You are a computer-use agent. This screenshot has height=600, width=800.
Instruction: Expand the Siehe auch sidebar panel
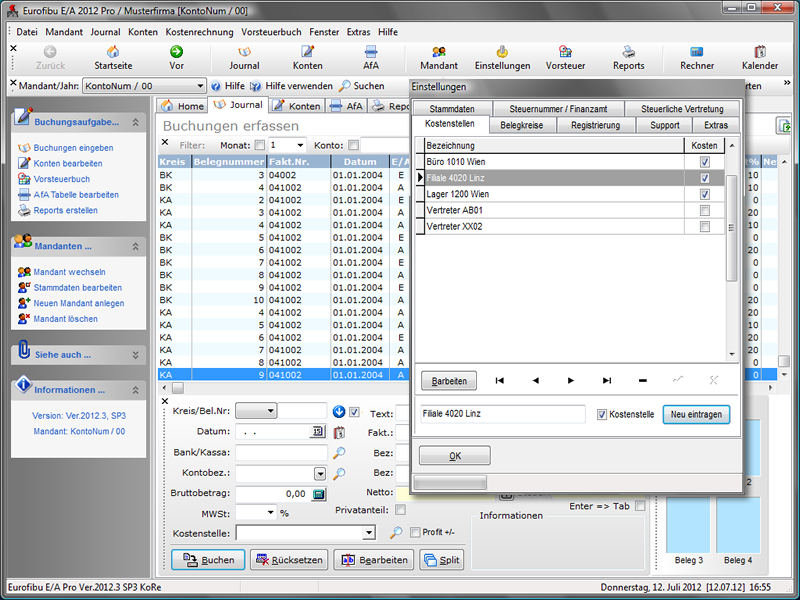[x=135, y=355]
